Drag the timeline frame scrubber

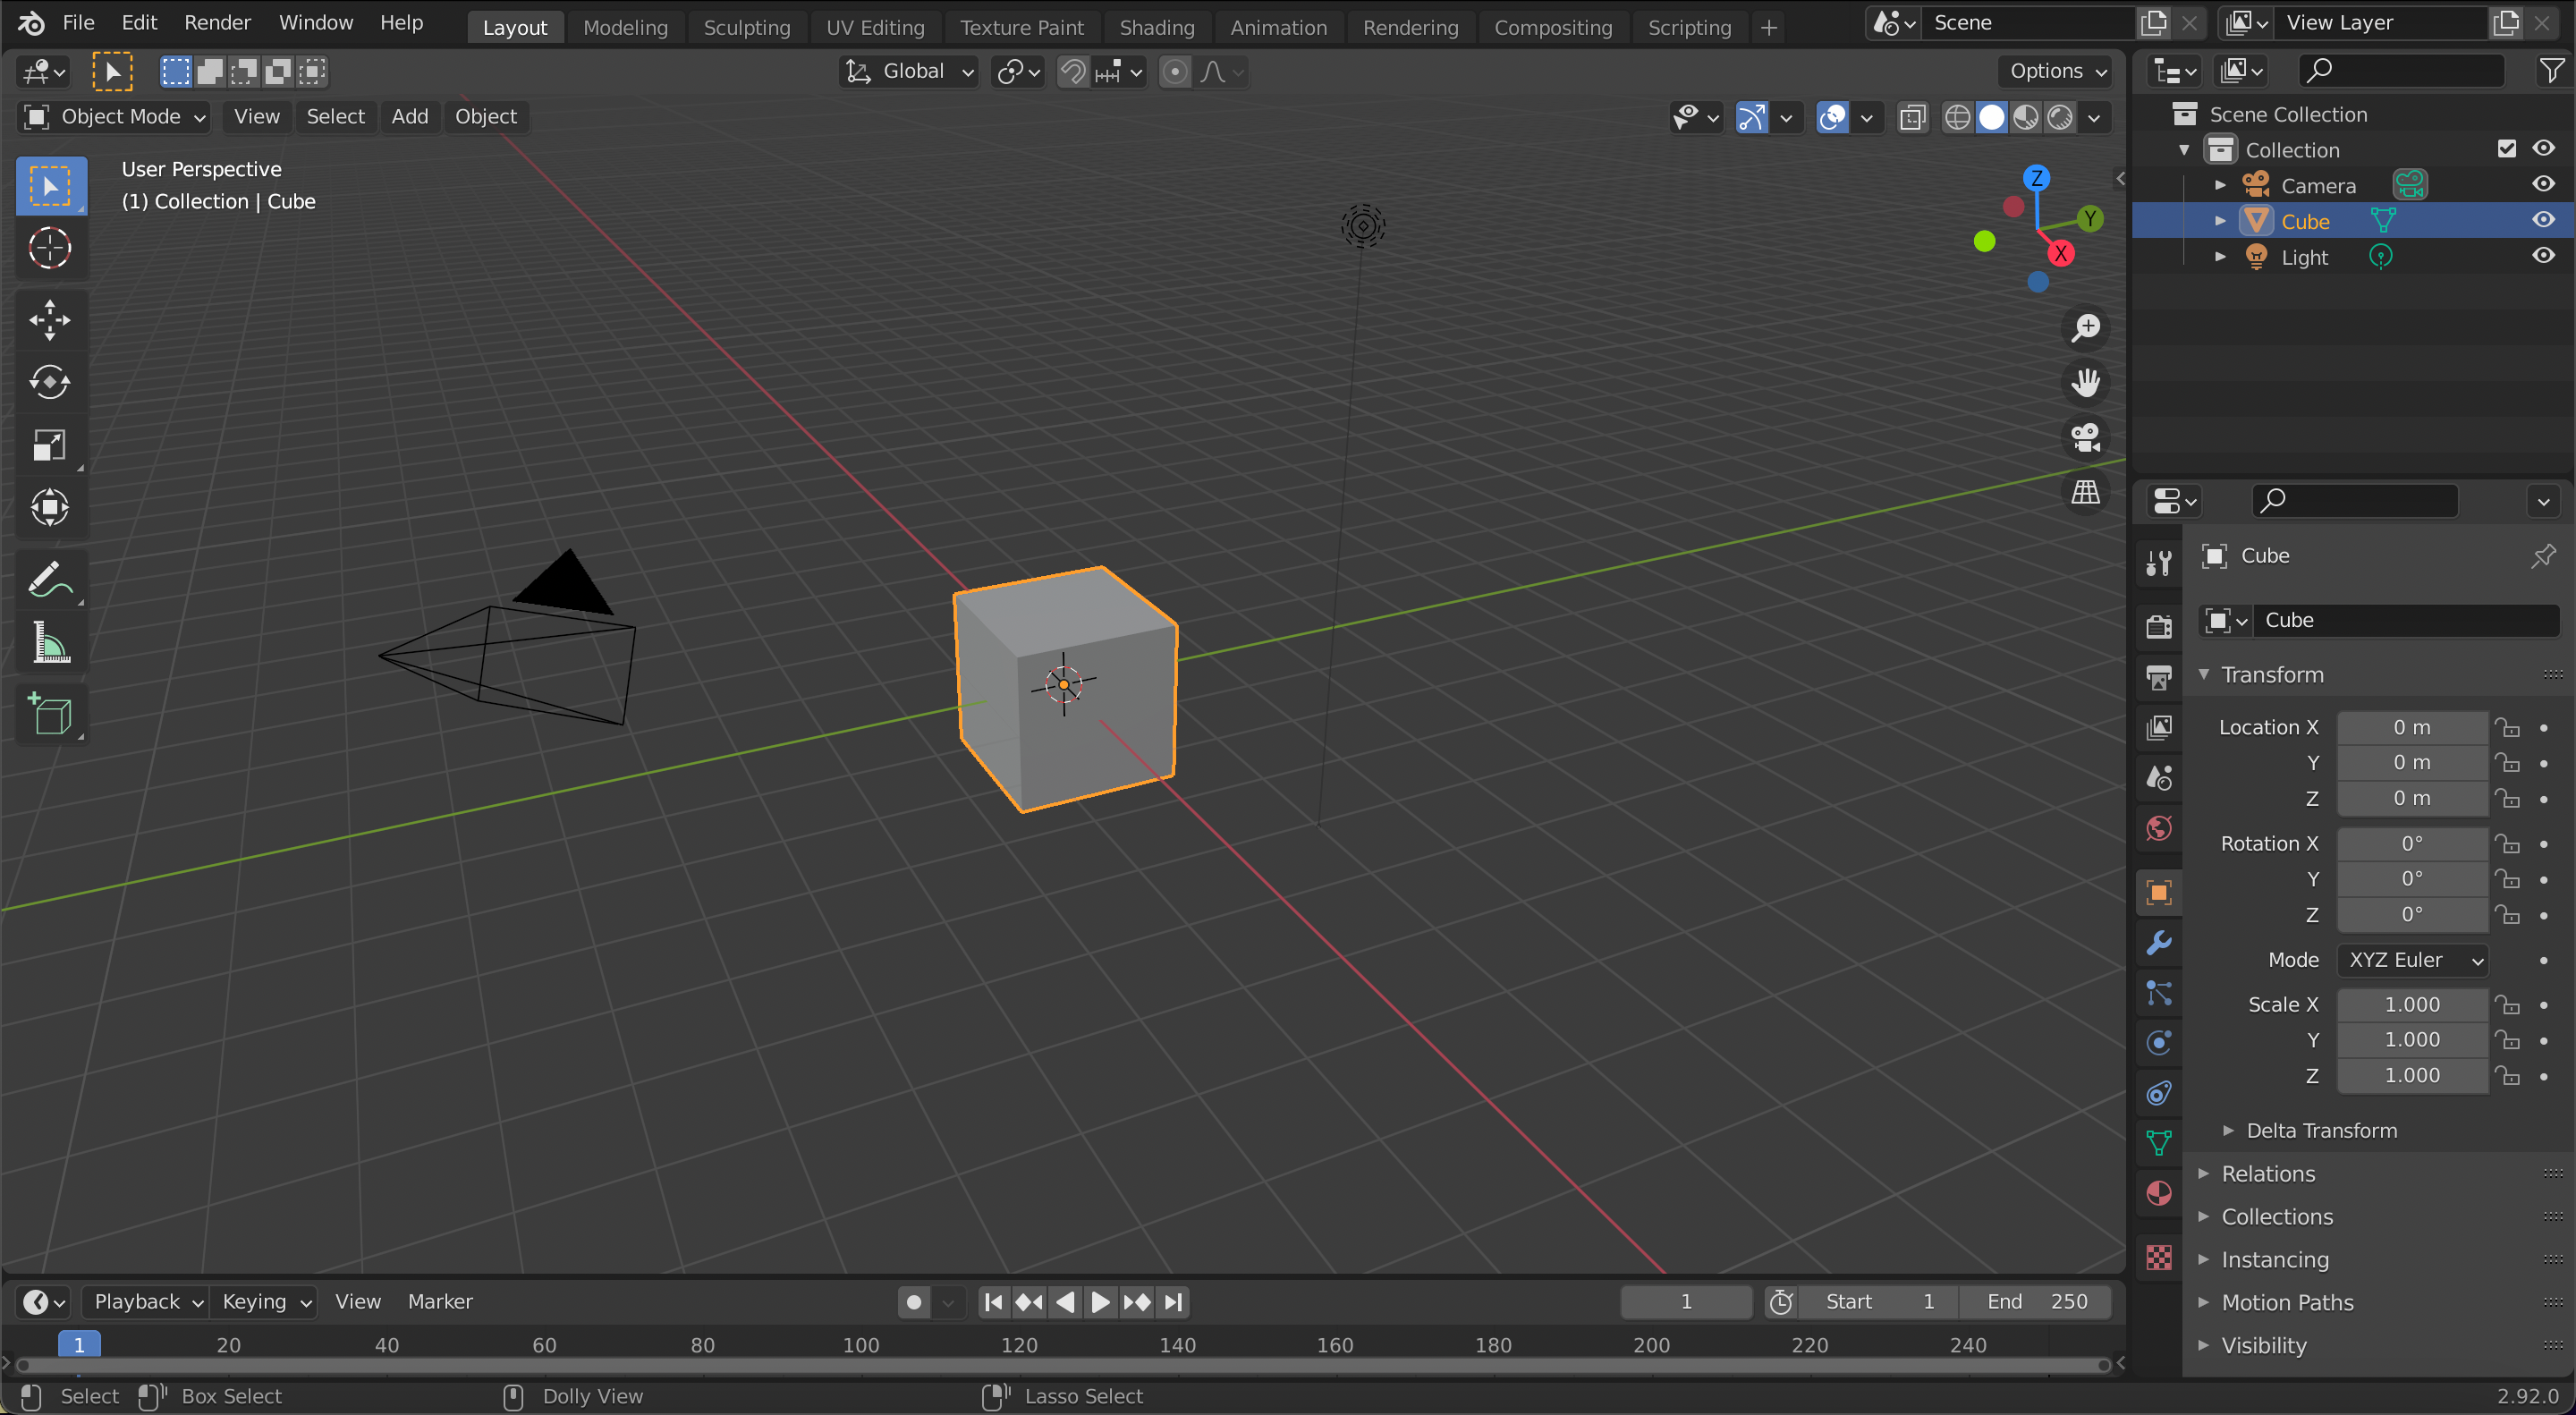pyautogui.click(x=77, y=1343)
